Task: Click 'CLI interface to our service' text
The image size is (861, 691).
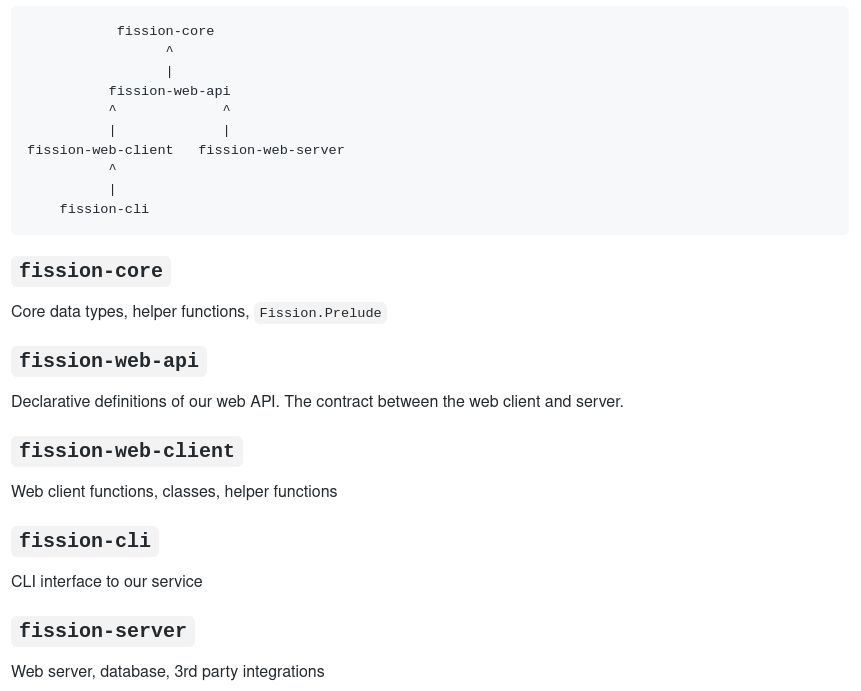Action: (107, 582)
